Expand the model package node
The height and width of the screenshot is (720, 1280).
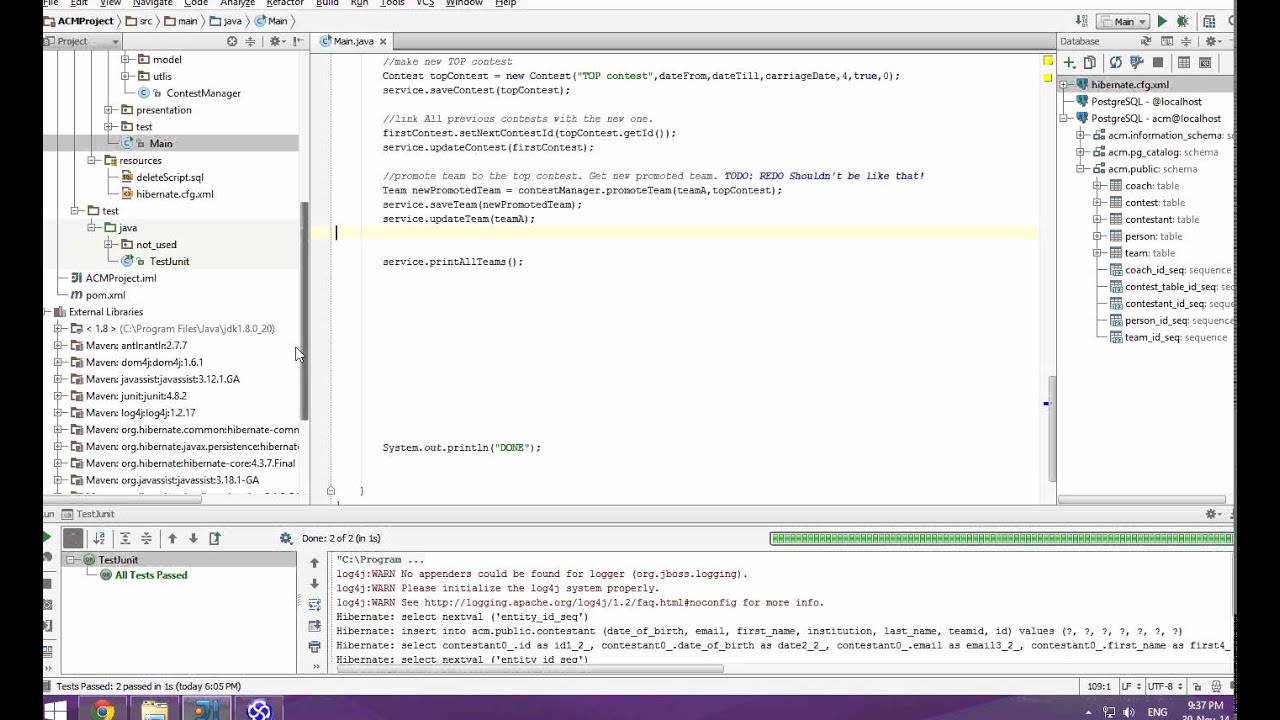pos(126,60)
